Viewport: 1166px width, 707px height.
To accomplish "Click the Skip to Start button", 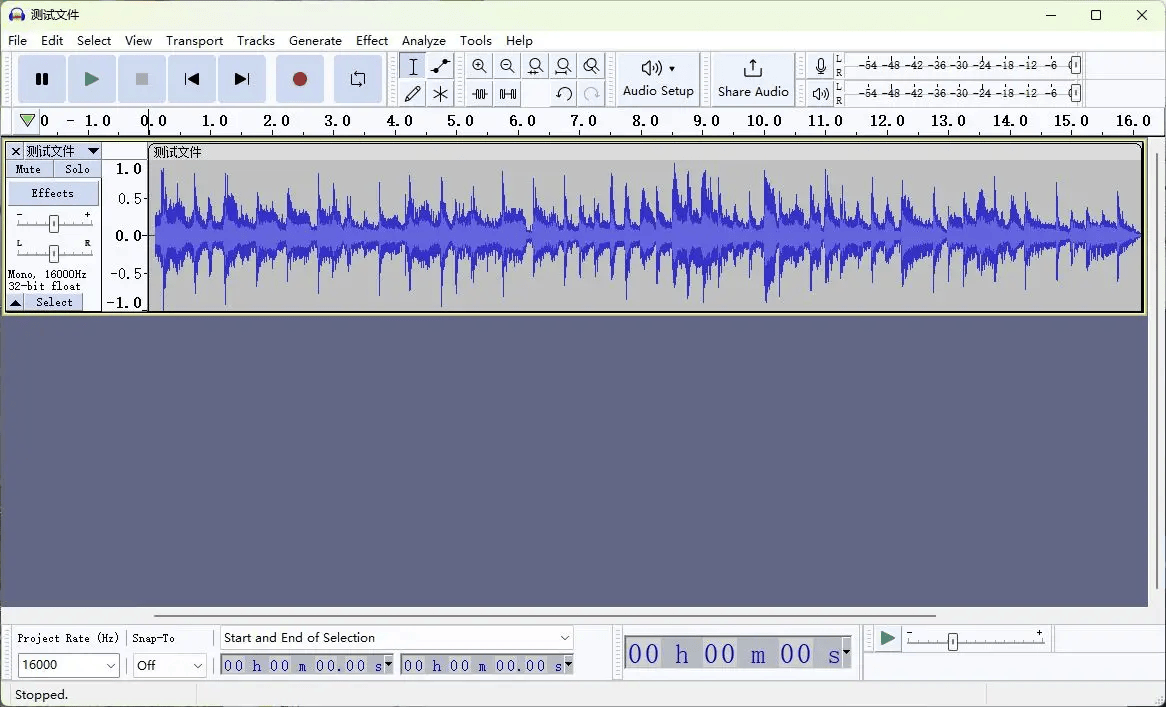I will pos(192,79).
